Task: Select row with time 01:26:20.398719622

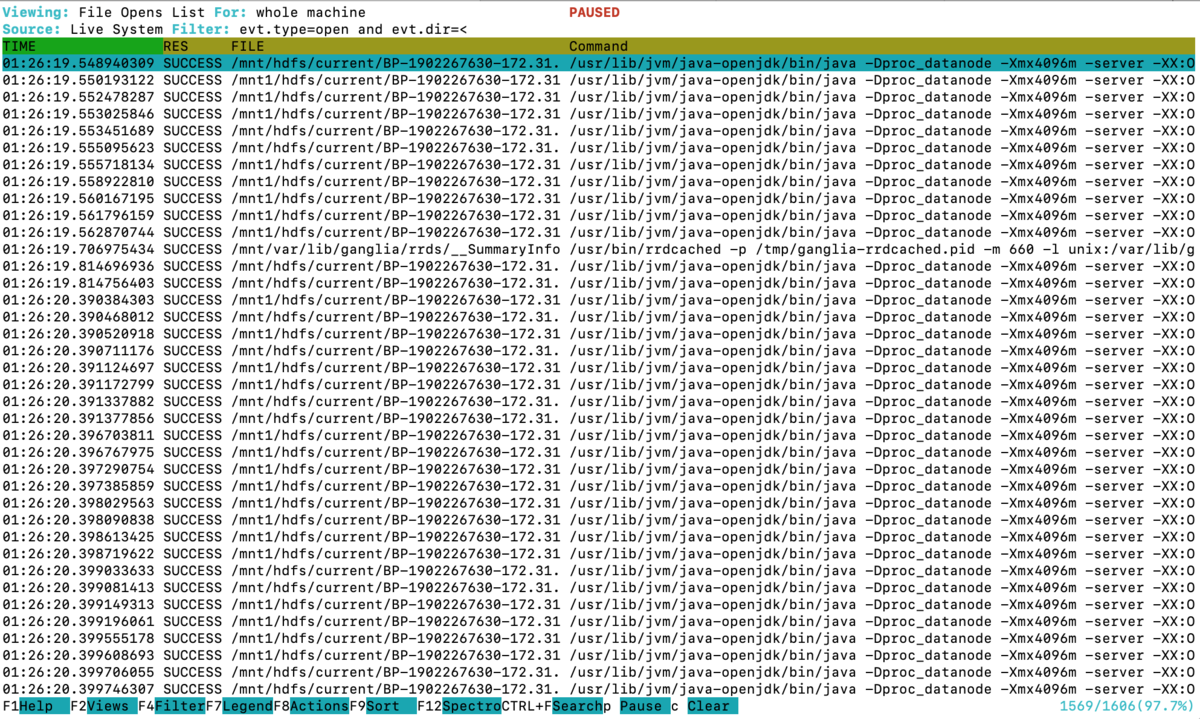Action: click(600, 554)
